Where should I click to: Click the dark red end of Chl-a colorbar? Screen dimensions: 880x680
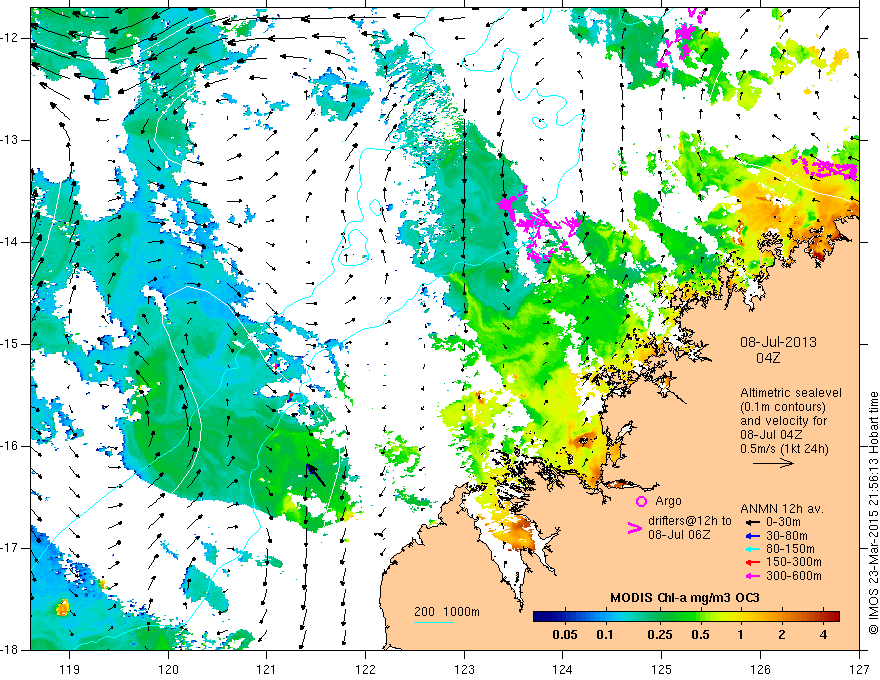[x=834, y=617]
